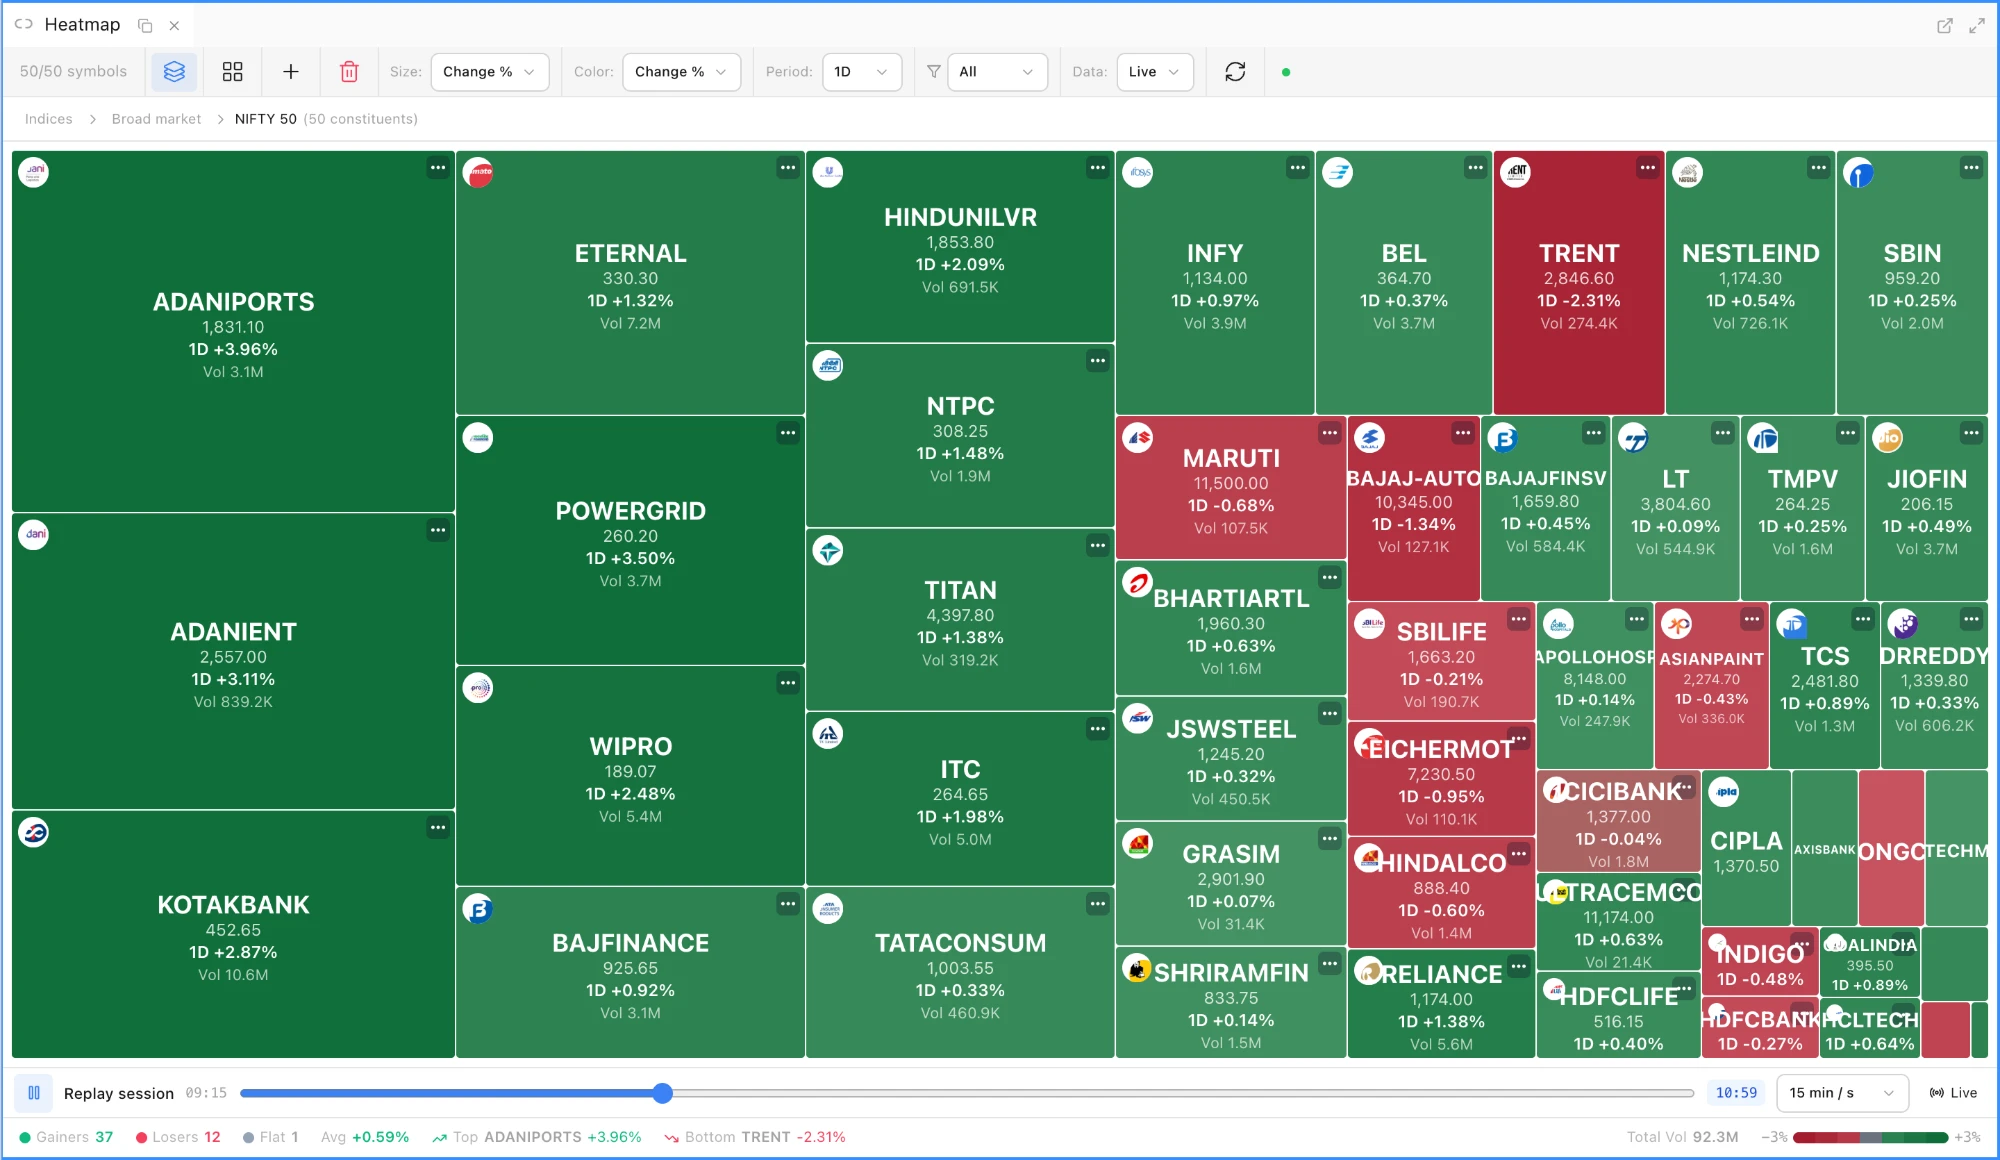Duplicate the Heatmap tab via the copy icon
This screenshot has height=1160, width=2000.
tap(145, 26)
